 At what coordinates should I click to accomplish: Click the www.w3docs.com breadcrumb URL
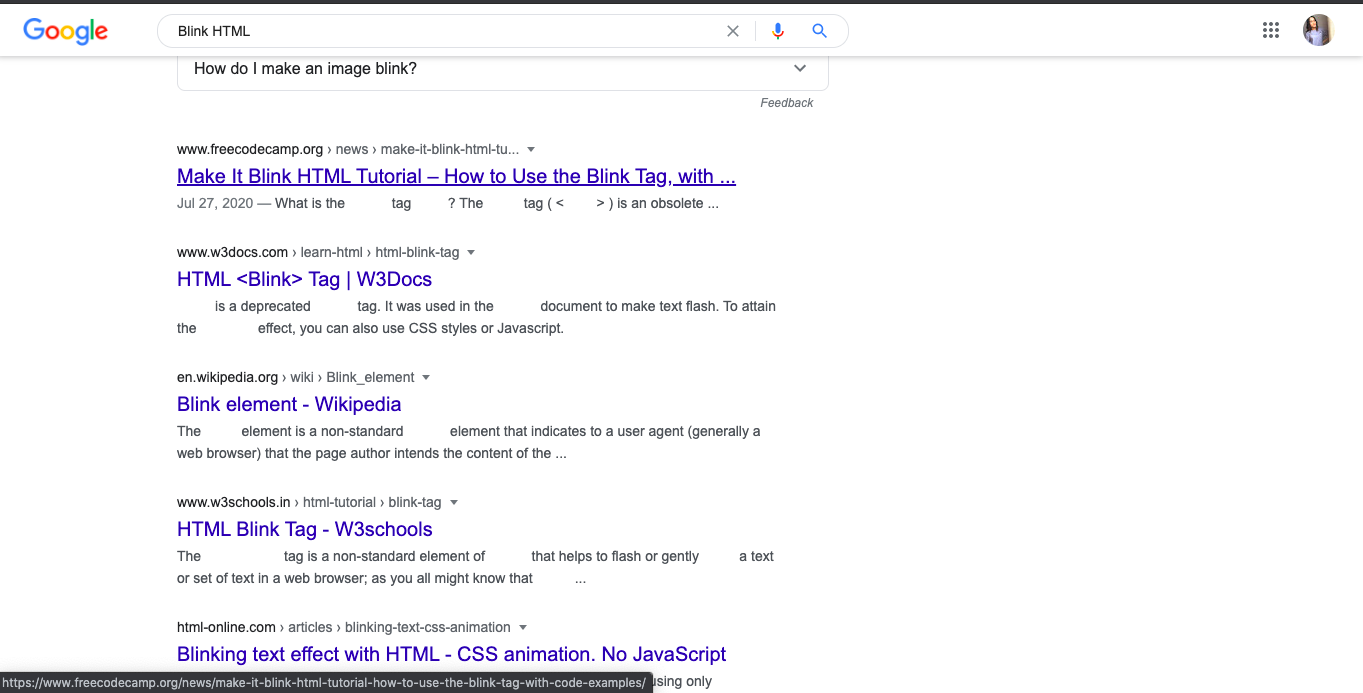[232, 253]
